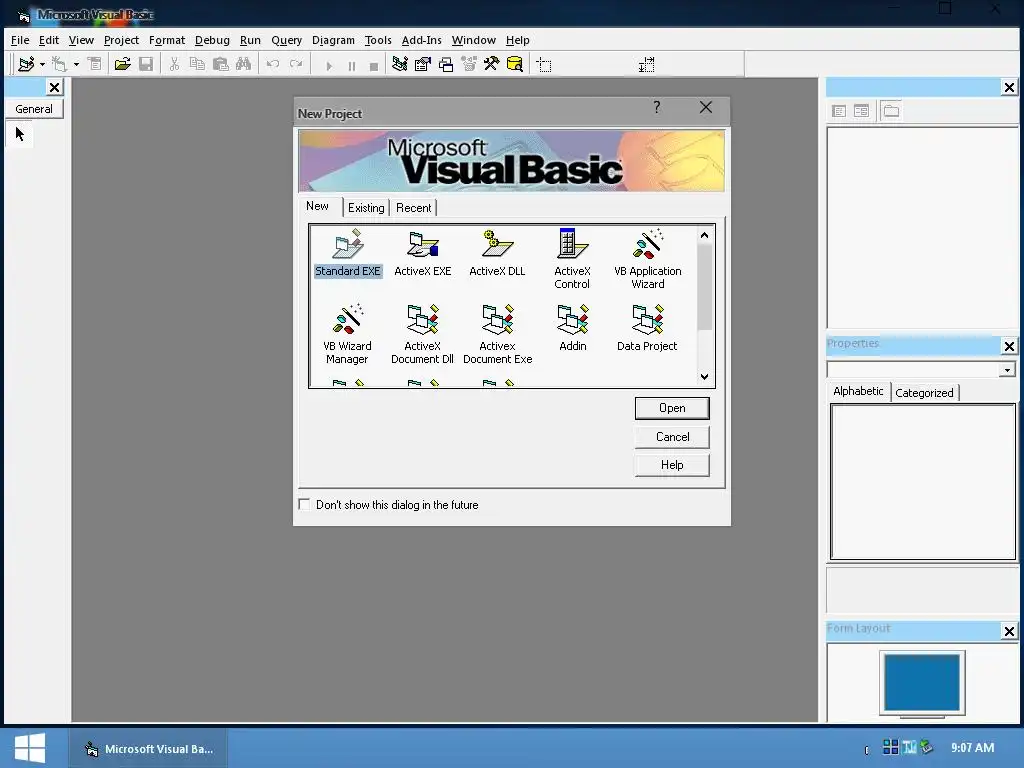Click the Cancel button

672,437
